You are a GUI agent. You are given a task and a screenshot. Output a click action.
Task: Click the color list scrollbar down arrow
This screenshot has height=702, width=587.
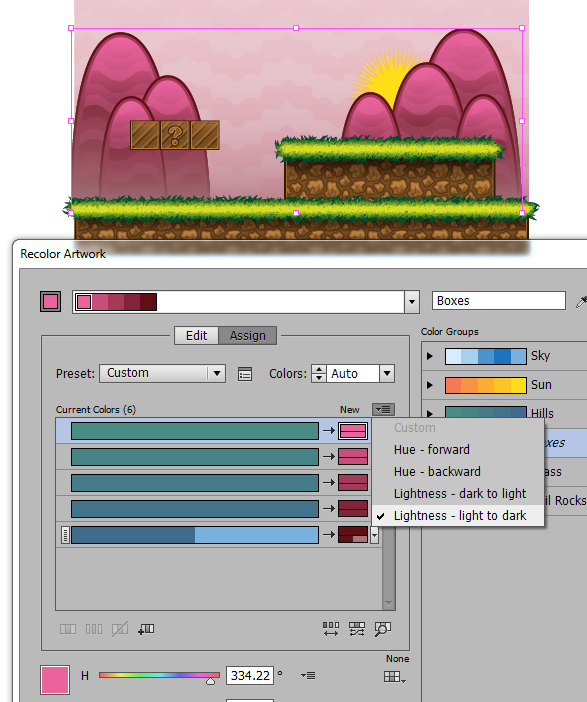tap(389, 604)
